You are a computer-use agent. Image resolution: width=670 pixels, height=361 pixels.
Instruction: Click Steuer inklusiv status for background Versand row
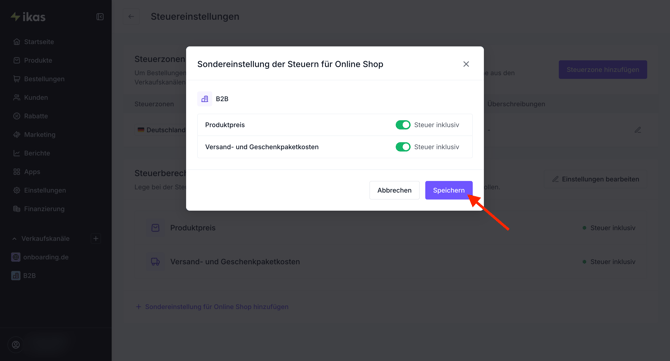[608, 261]
